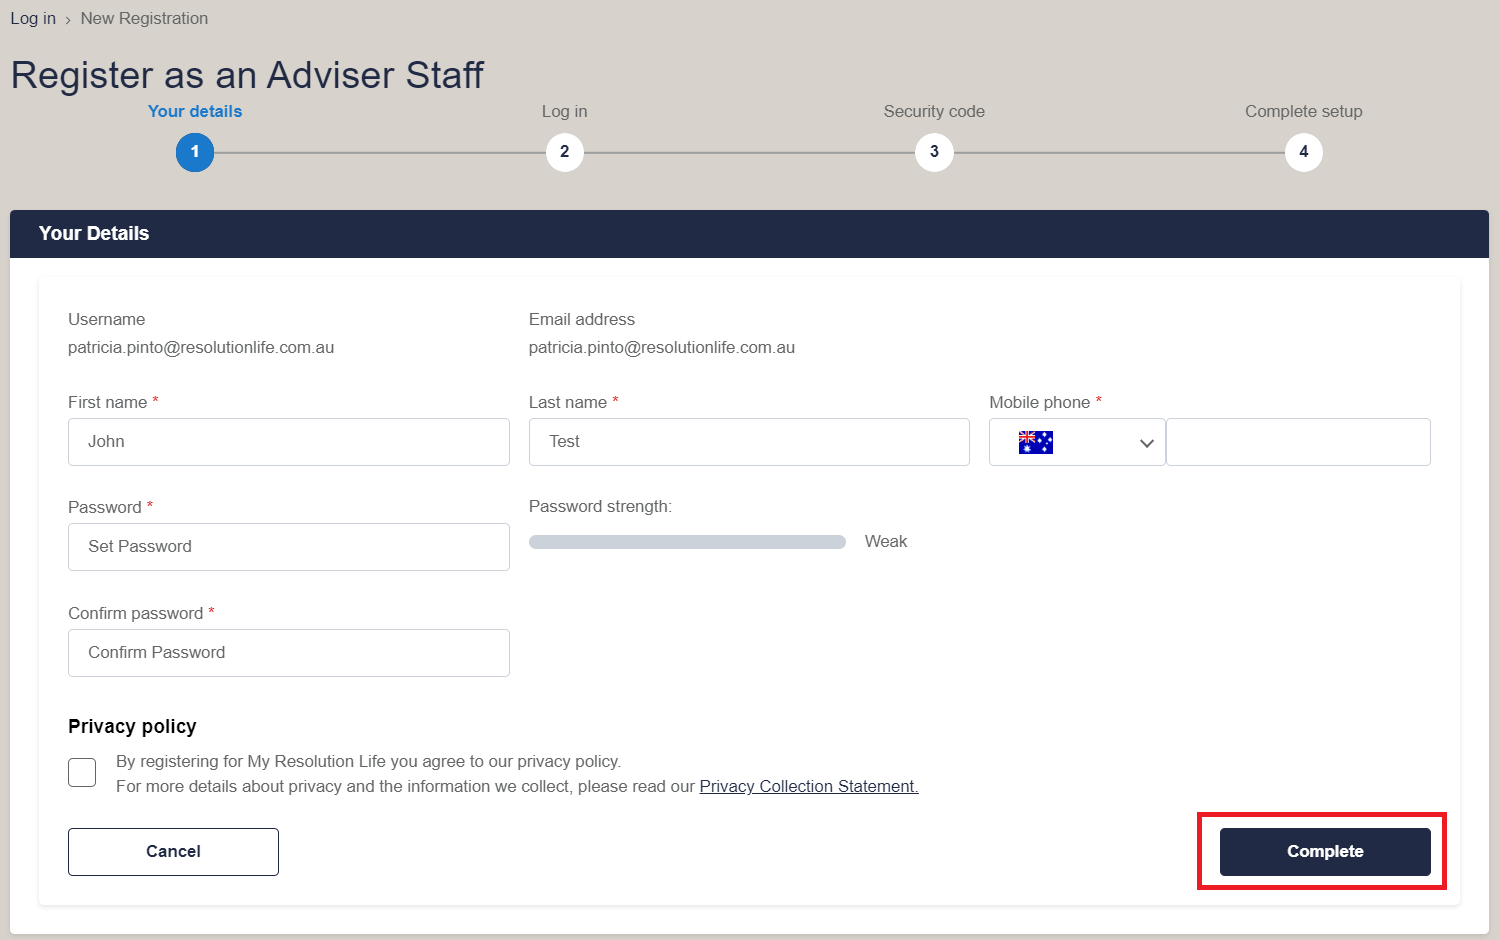Click the Cancel button
Viewport: 1499px width, 940px height.
173,852
